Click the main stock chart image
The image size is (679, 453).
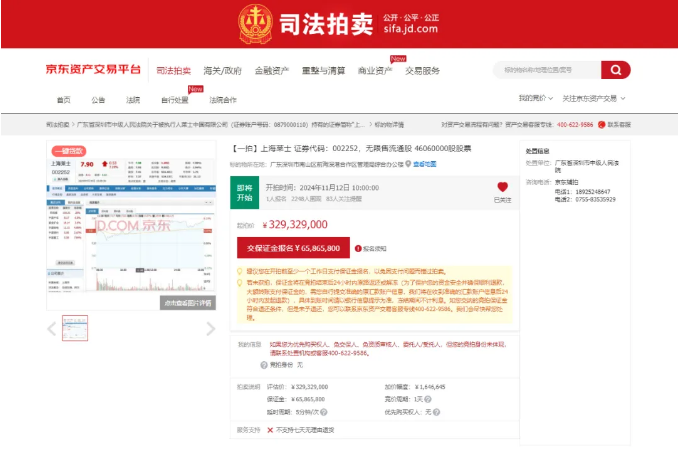(131, 225)
